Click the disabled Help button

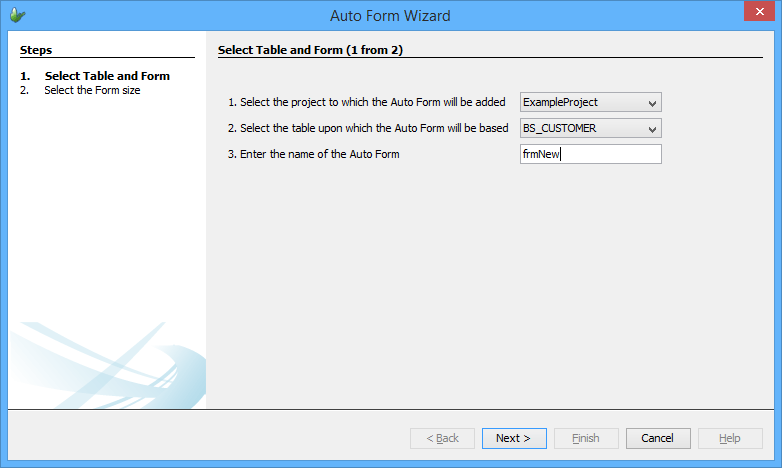point(729,438)
